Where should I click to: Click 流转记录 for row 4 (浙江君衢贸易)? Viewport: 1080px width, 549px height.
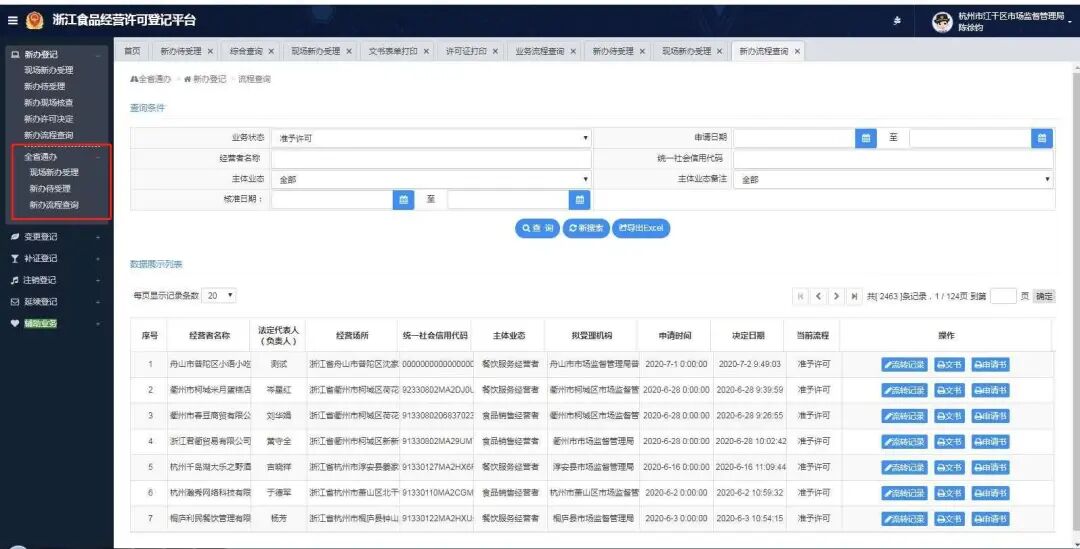click(904, 442)
